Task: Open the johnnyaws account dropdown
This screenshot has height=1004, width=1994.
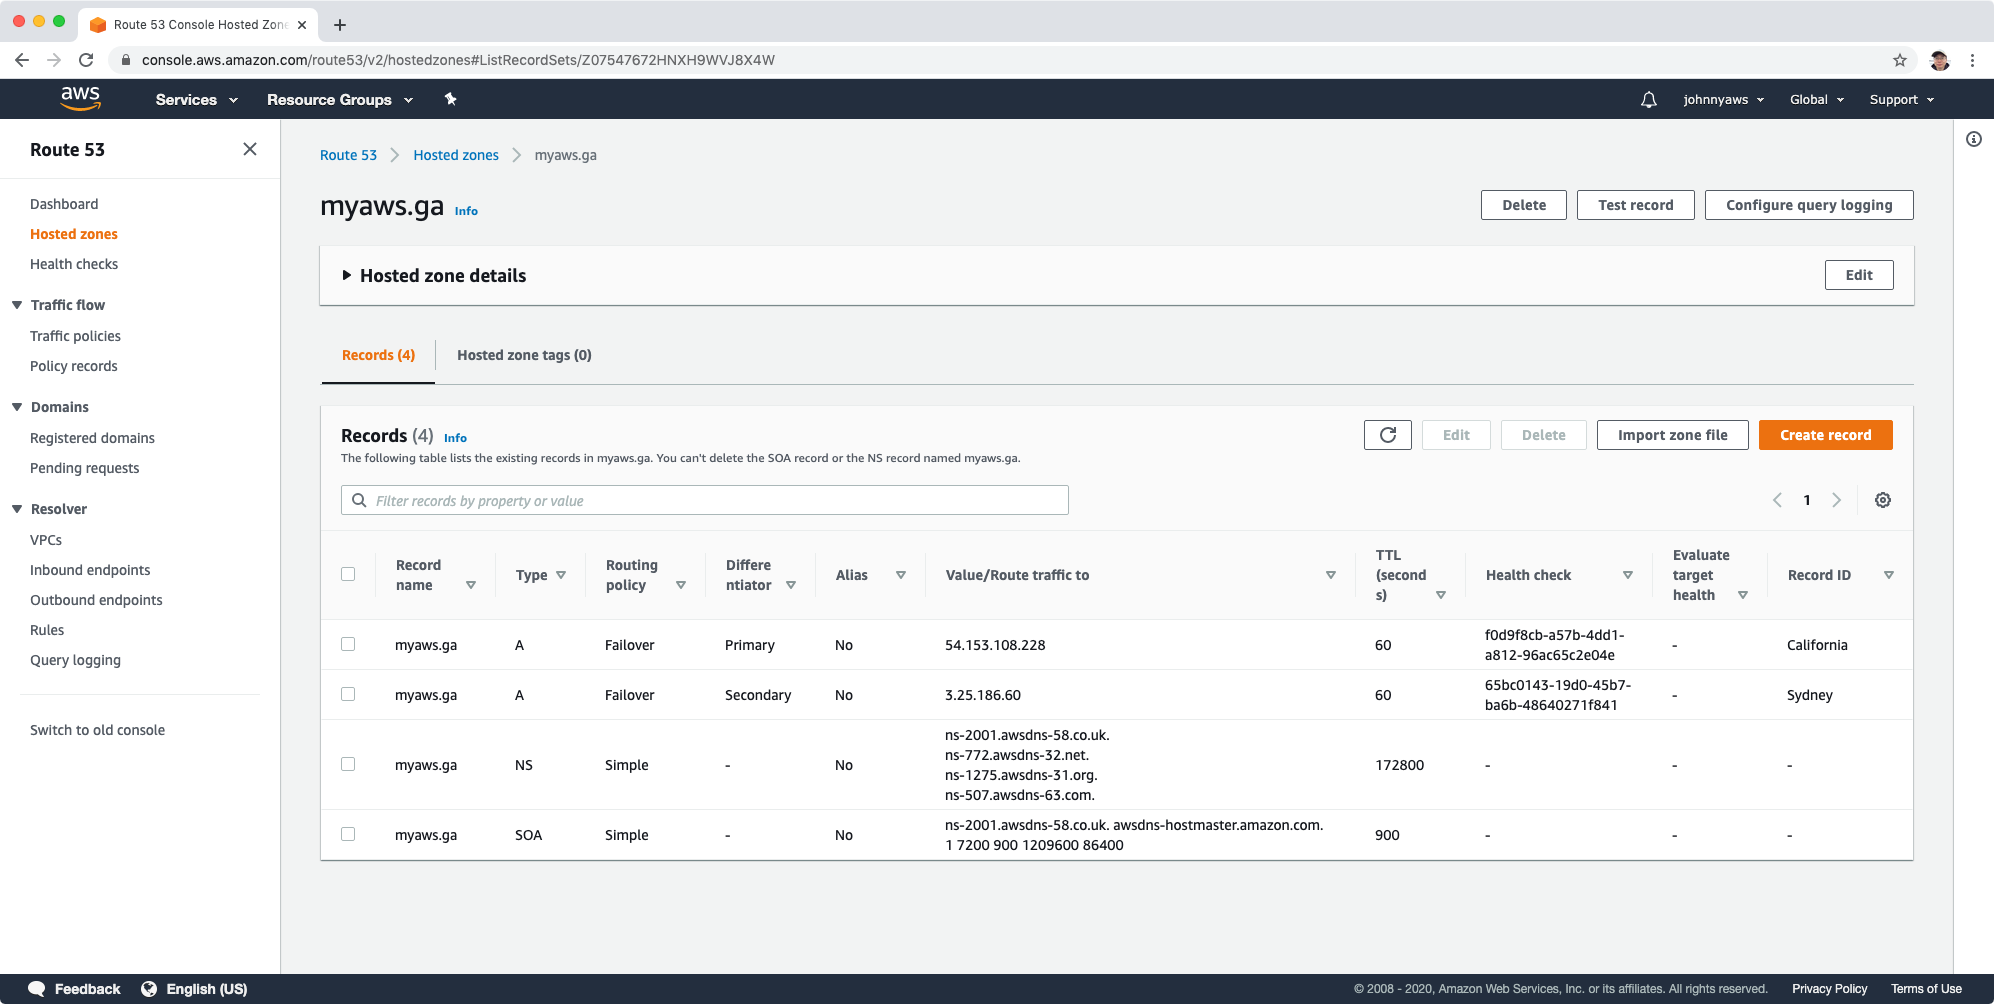Action: tap(1724, 99)
